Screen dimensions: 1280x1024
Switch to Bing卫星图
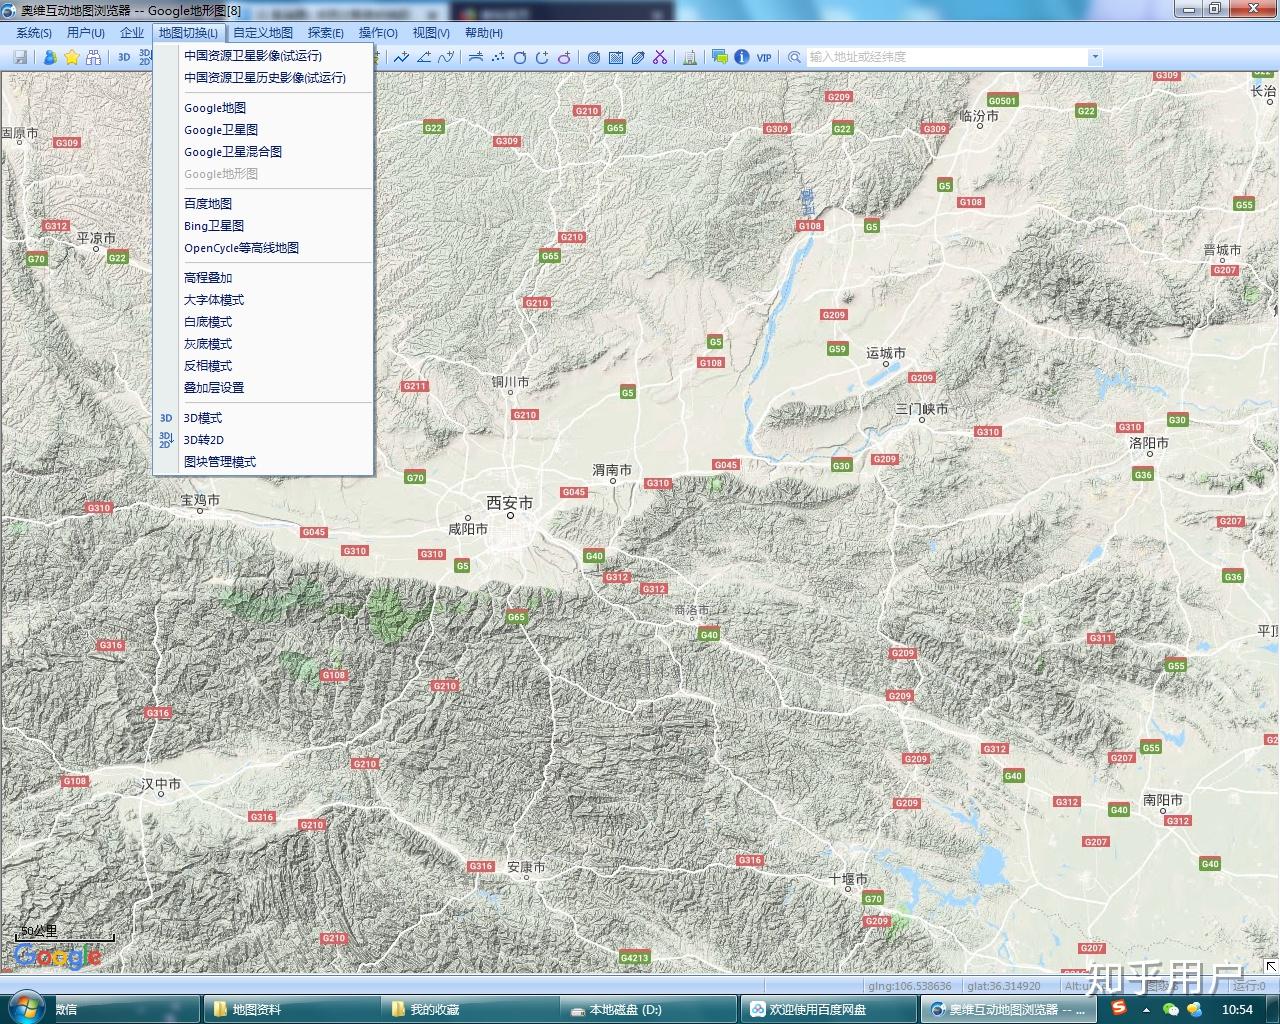[214, 226]
